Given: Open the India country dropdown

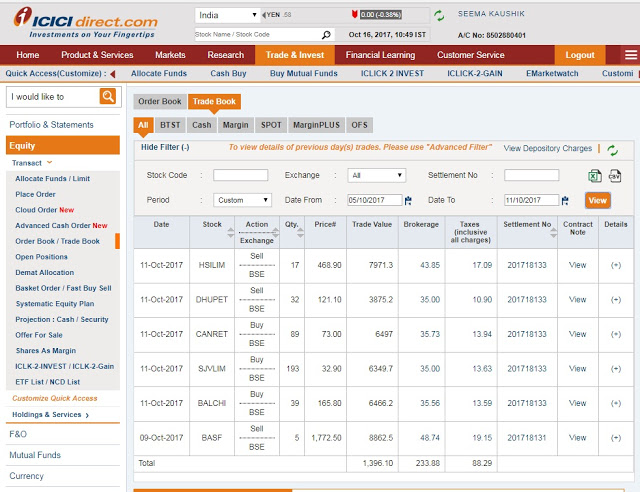Looking at the screenshot, I should pyautogui.click(x=227, y=16).
